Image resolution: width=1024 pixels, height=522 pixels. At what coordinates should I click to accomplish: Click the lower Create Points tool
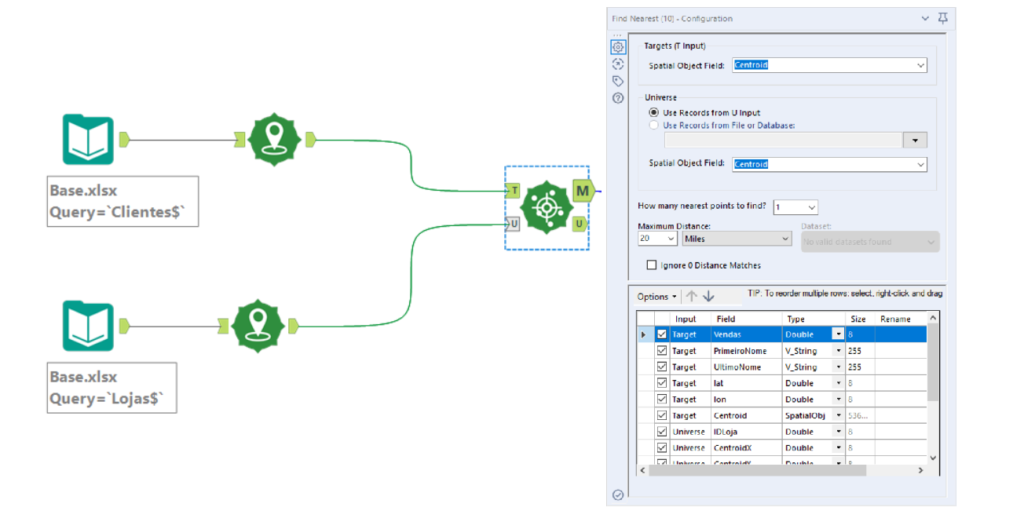point(258,326)
